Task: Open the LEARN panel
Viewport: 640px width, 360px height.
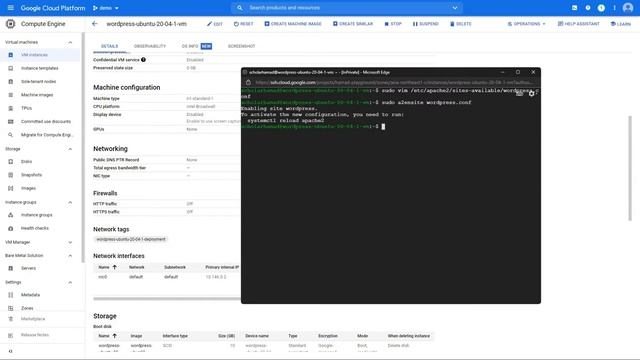Action: click(x=620, y=24)
